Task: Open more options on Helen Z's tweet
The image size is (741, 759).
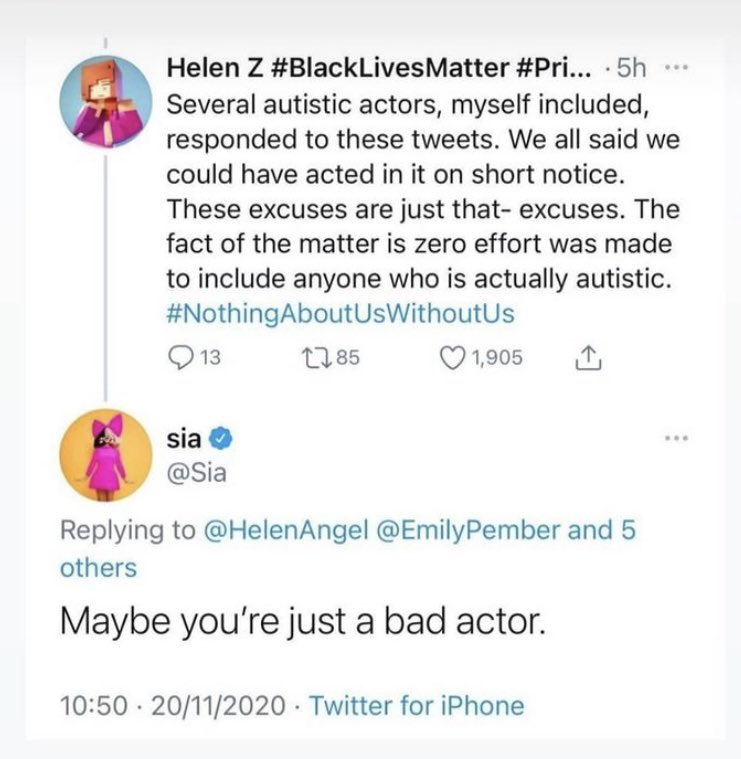Action: coord(679,67)
